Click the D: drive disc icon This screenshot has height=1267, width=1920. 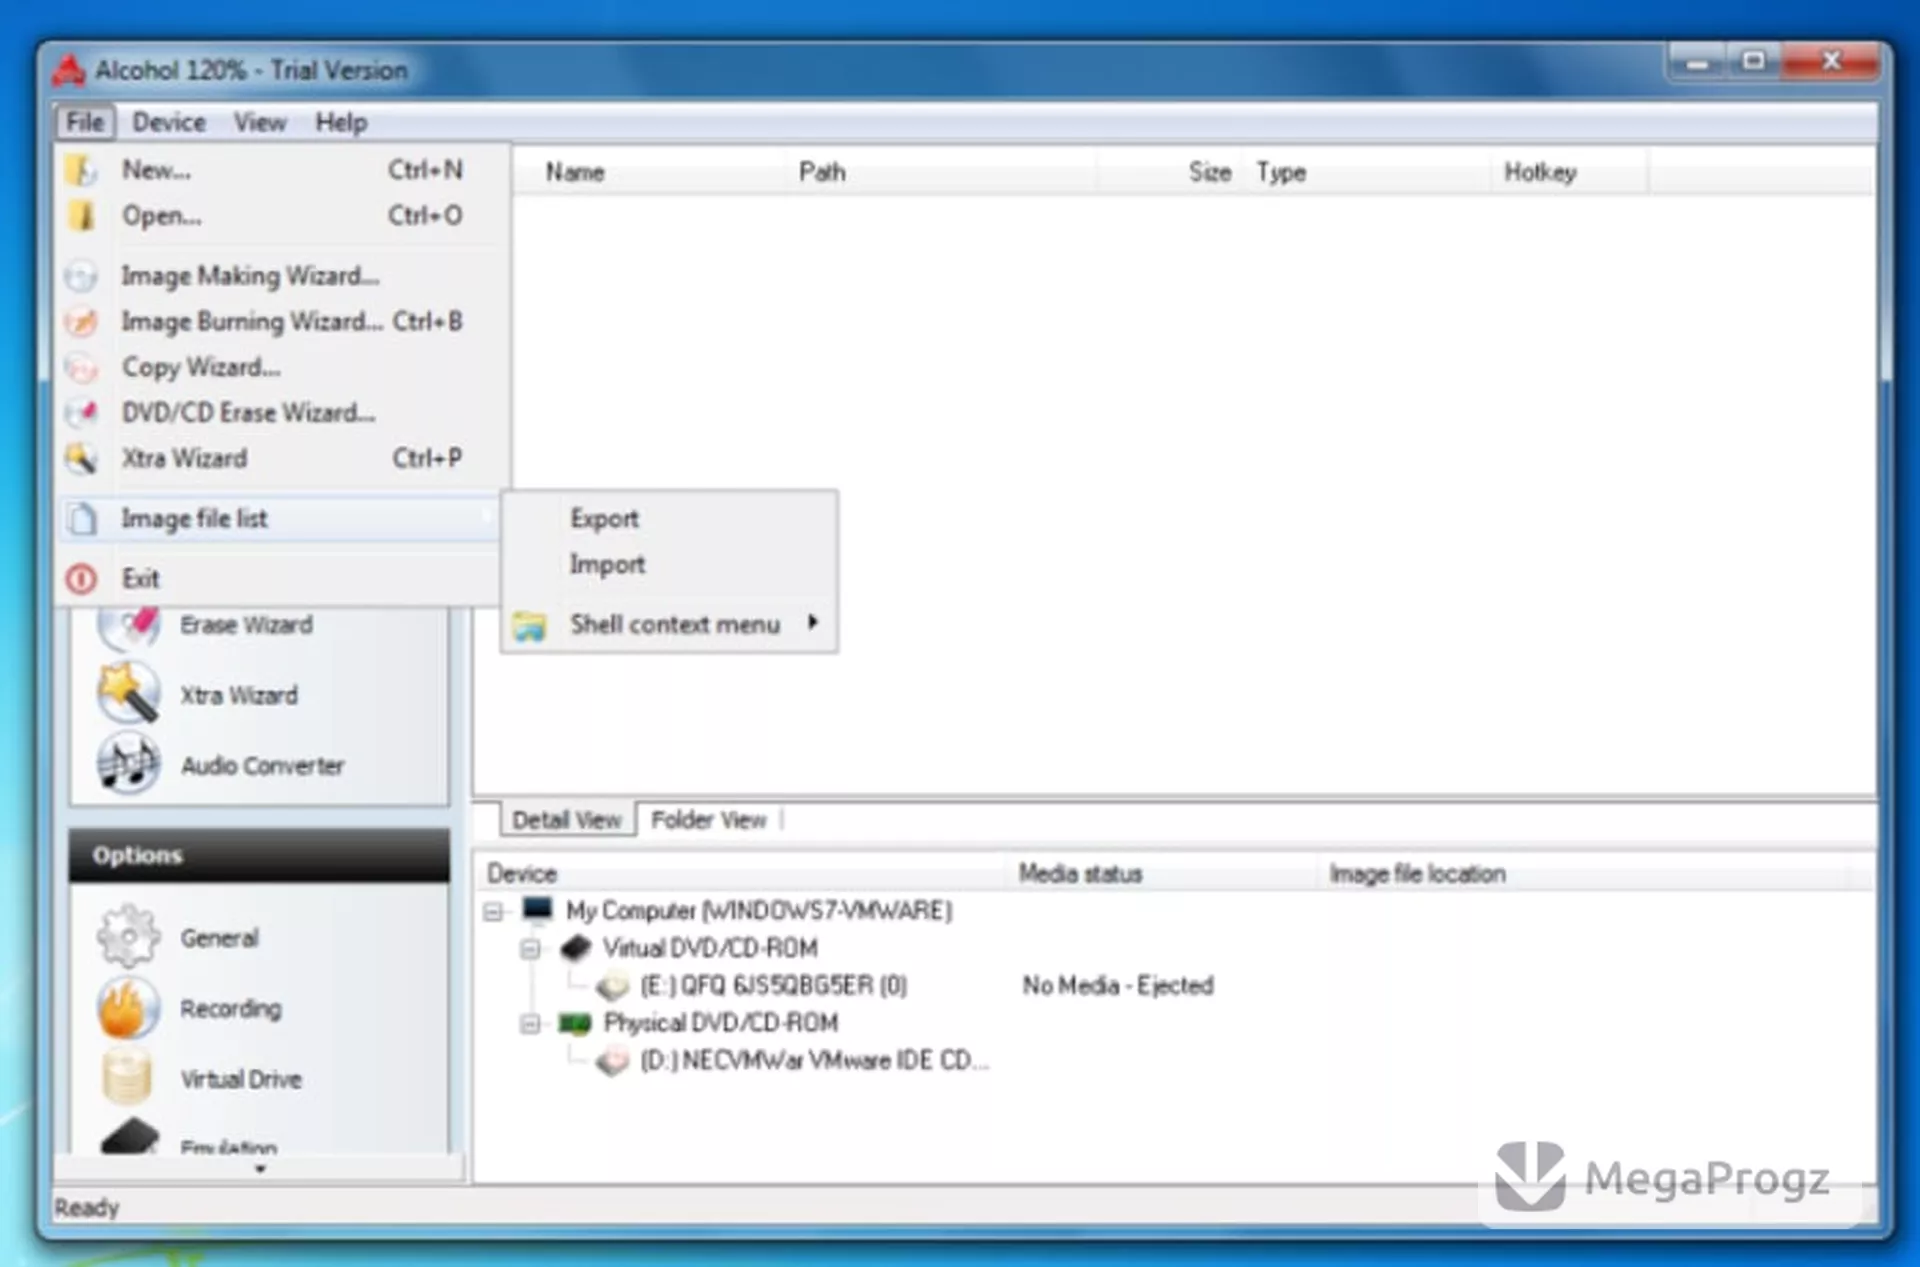[x=612, y=1061]
